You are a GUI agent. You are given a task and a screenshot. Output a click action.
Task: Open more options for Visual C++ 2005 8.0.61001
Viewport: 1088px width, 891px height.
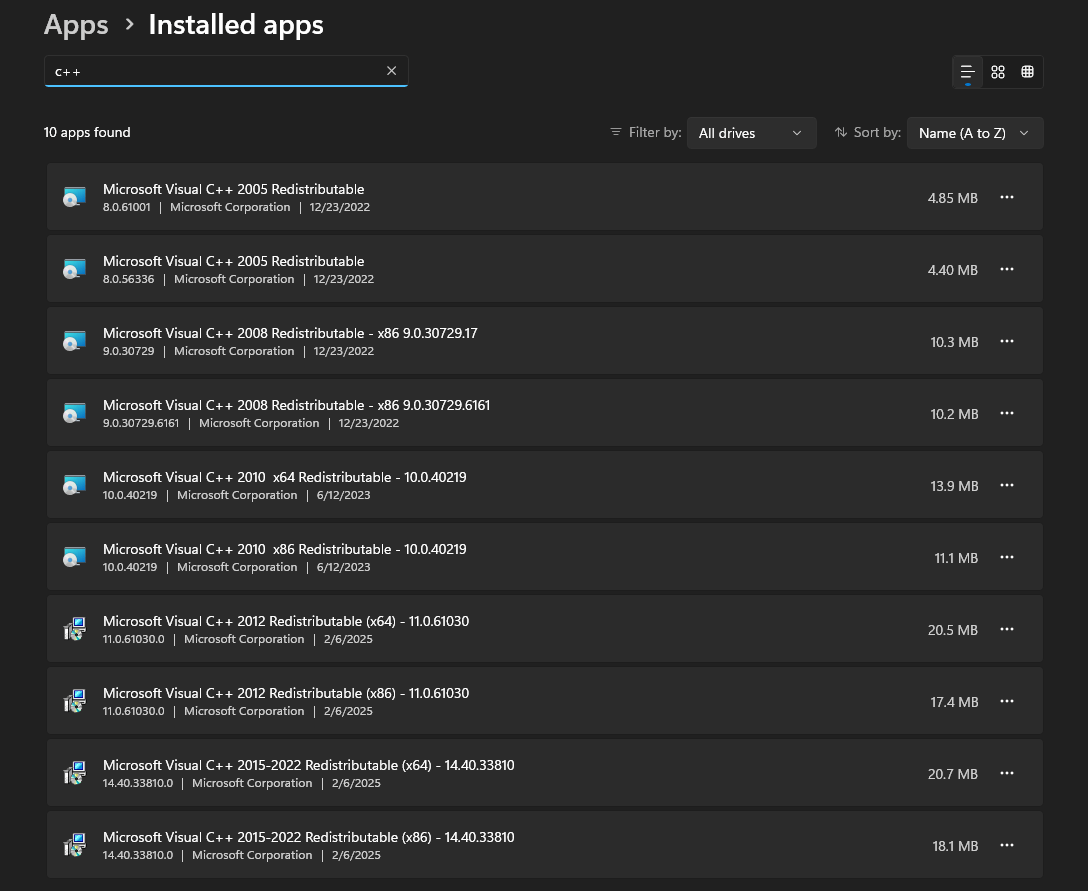pyautogui.click(x=1007, y=198)
